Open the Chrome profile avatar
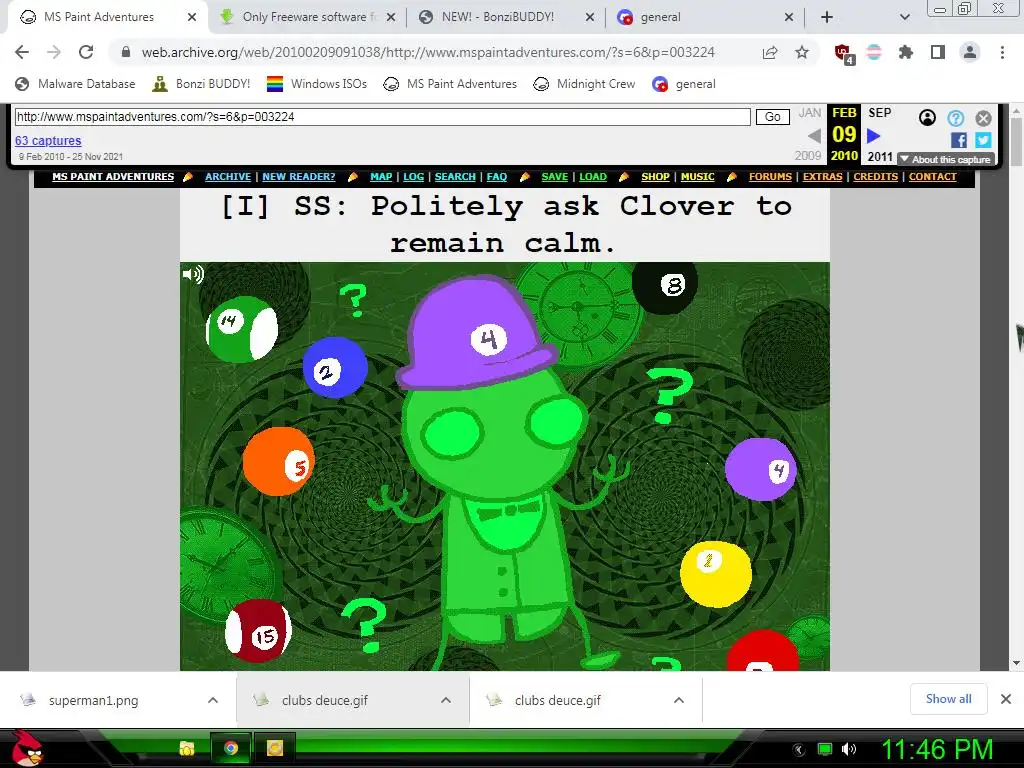1024x768 pixels. coord(970,52)
